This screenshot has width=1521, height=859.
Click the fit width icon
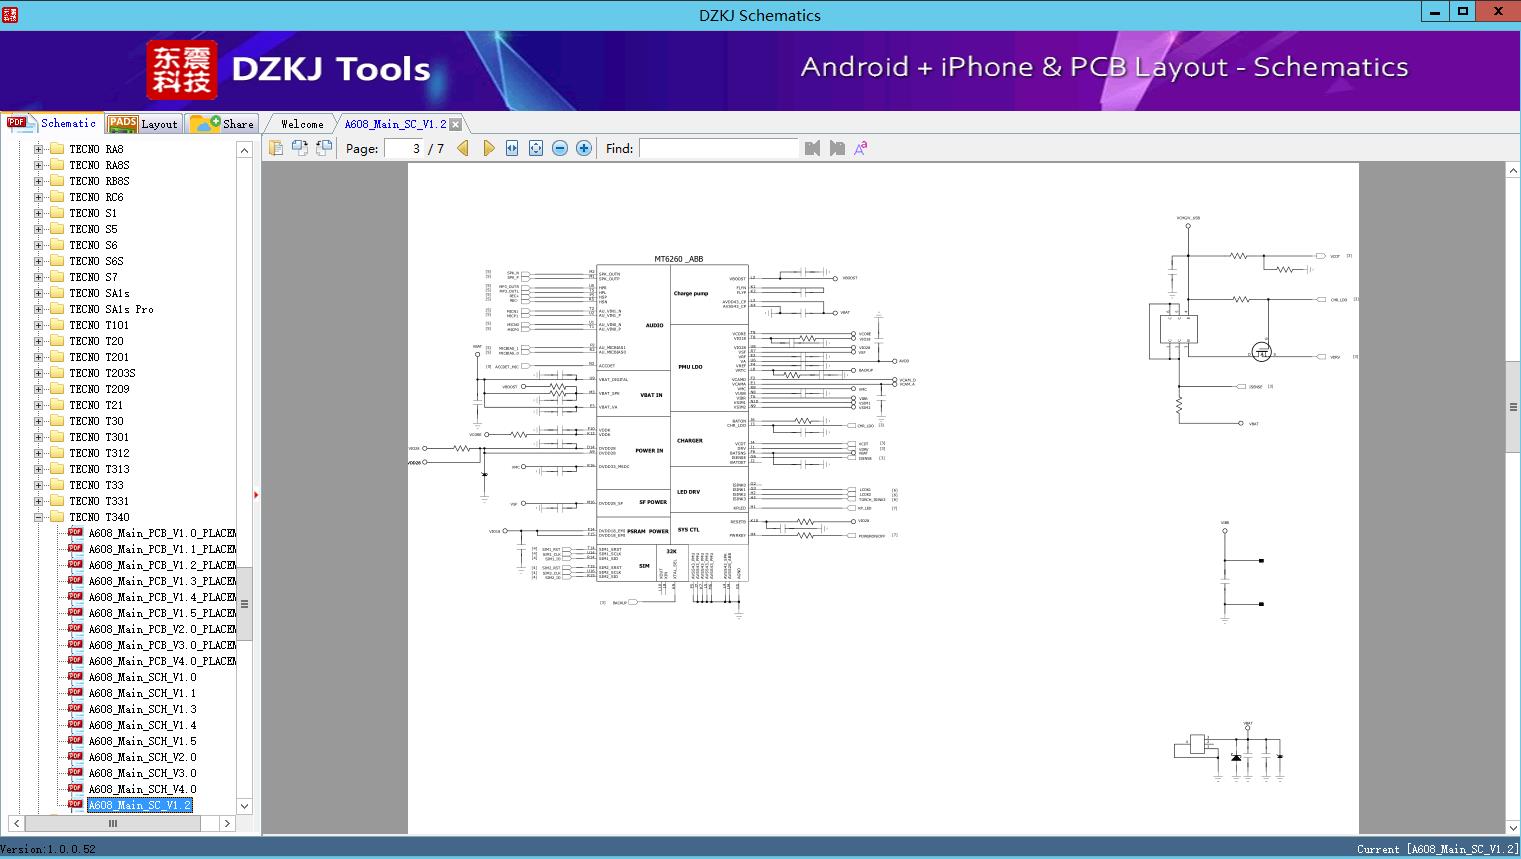click(512, 148)
